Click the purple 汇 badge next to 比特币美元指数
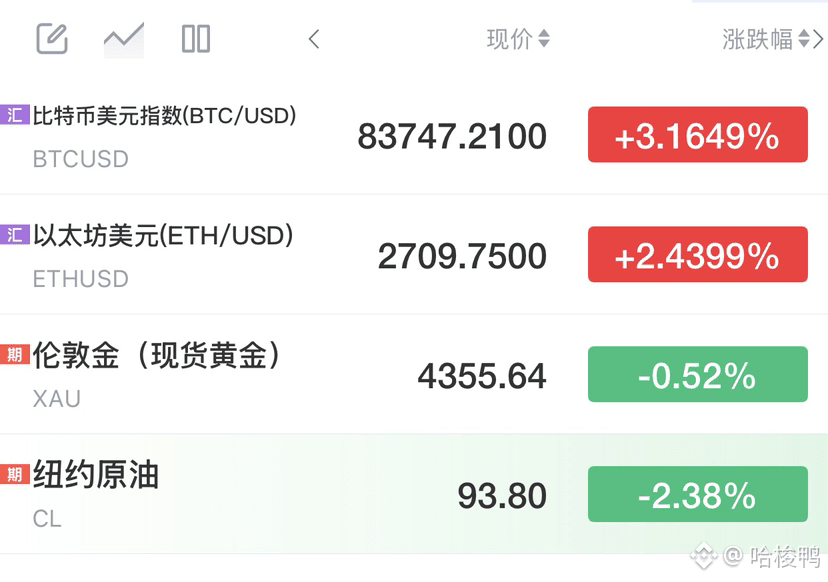Image resolution: width=828 pixels, height=582 pixels. 15,115
